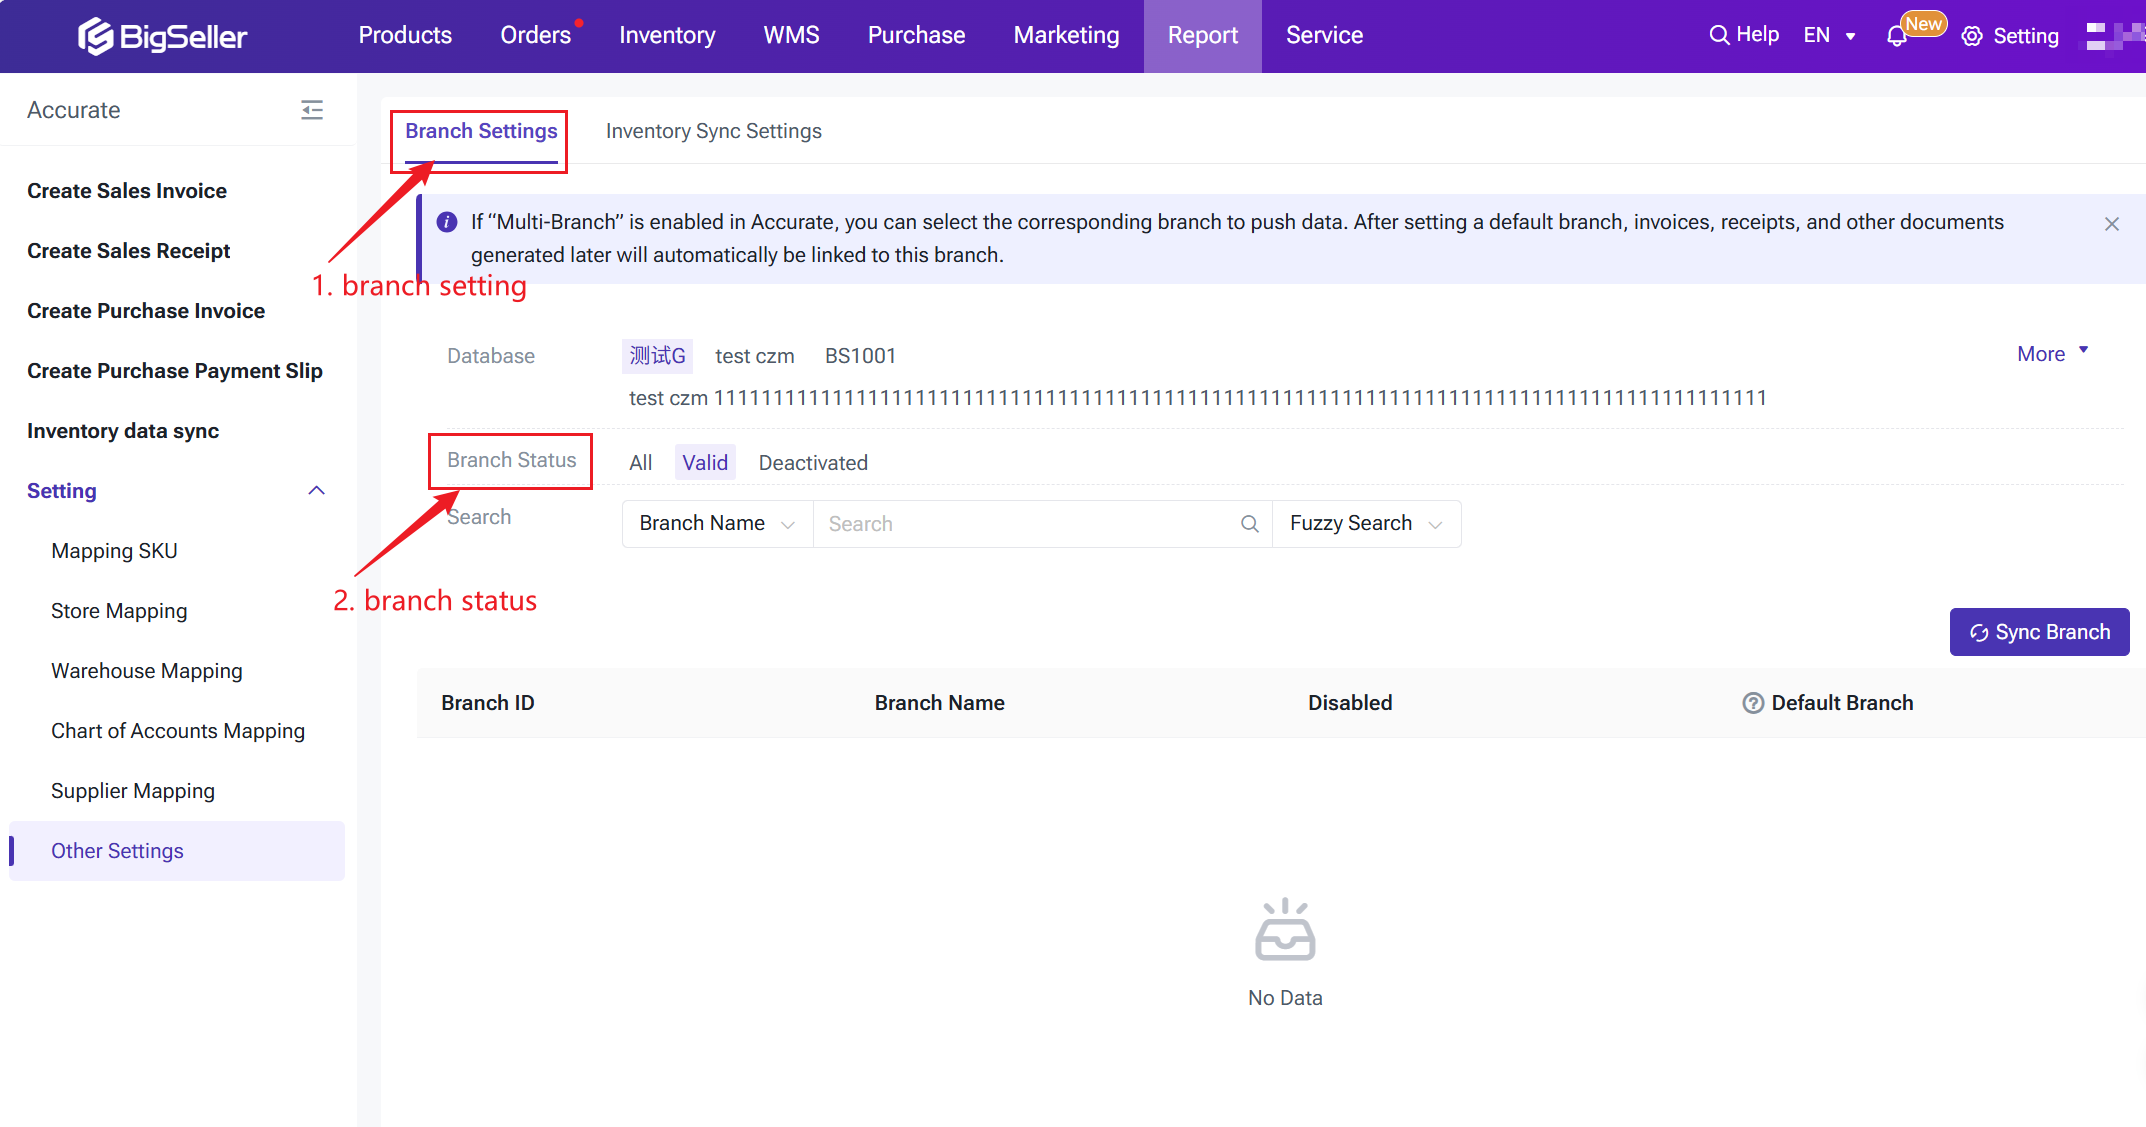The height and width of the screenshot is (1127, 2146).
Task: Select the Deactivated branch status filter
Action: (813, 463)
